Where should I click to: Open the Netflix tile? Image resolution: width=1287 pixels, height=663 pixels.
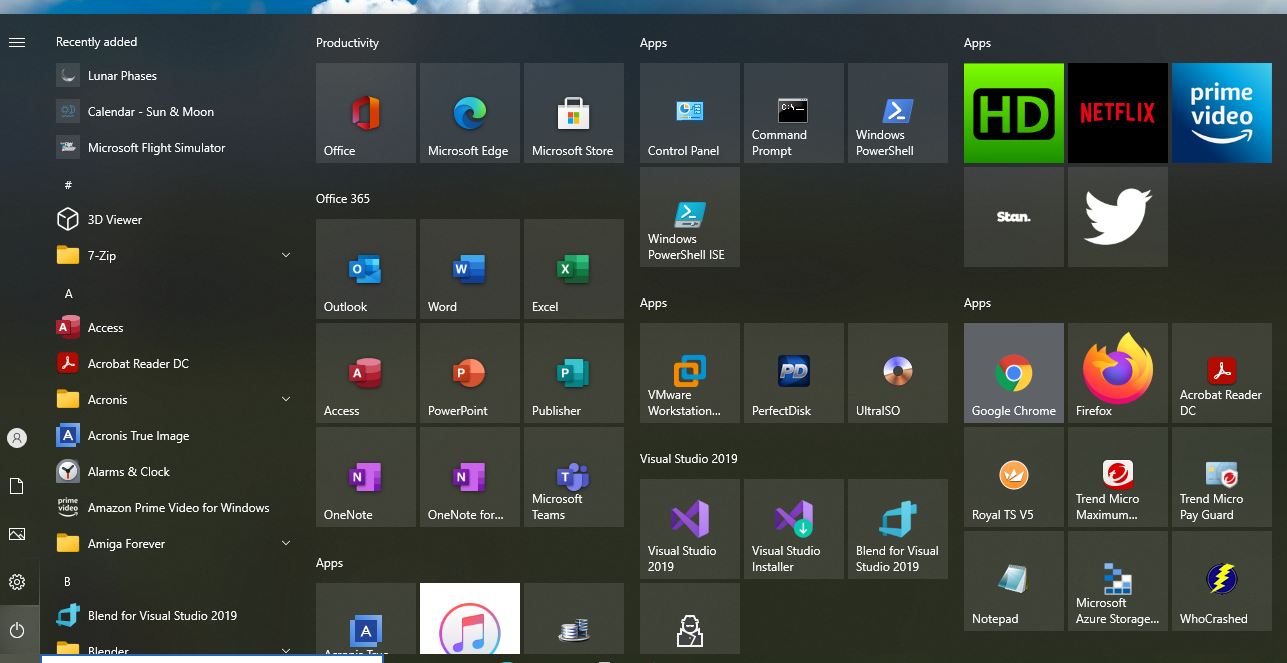1117,113
